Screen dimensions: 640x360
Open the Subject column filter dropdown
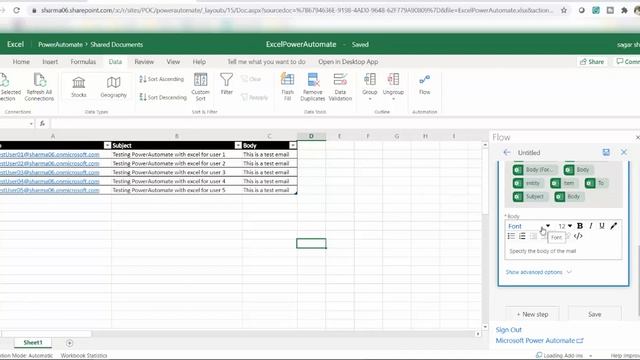tap(238, 145)
